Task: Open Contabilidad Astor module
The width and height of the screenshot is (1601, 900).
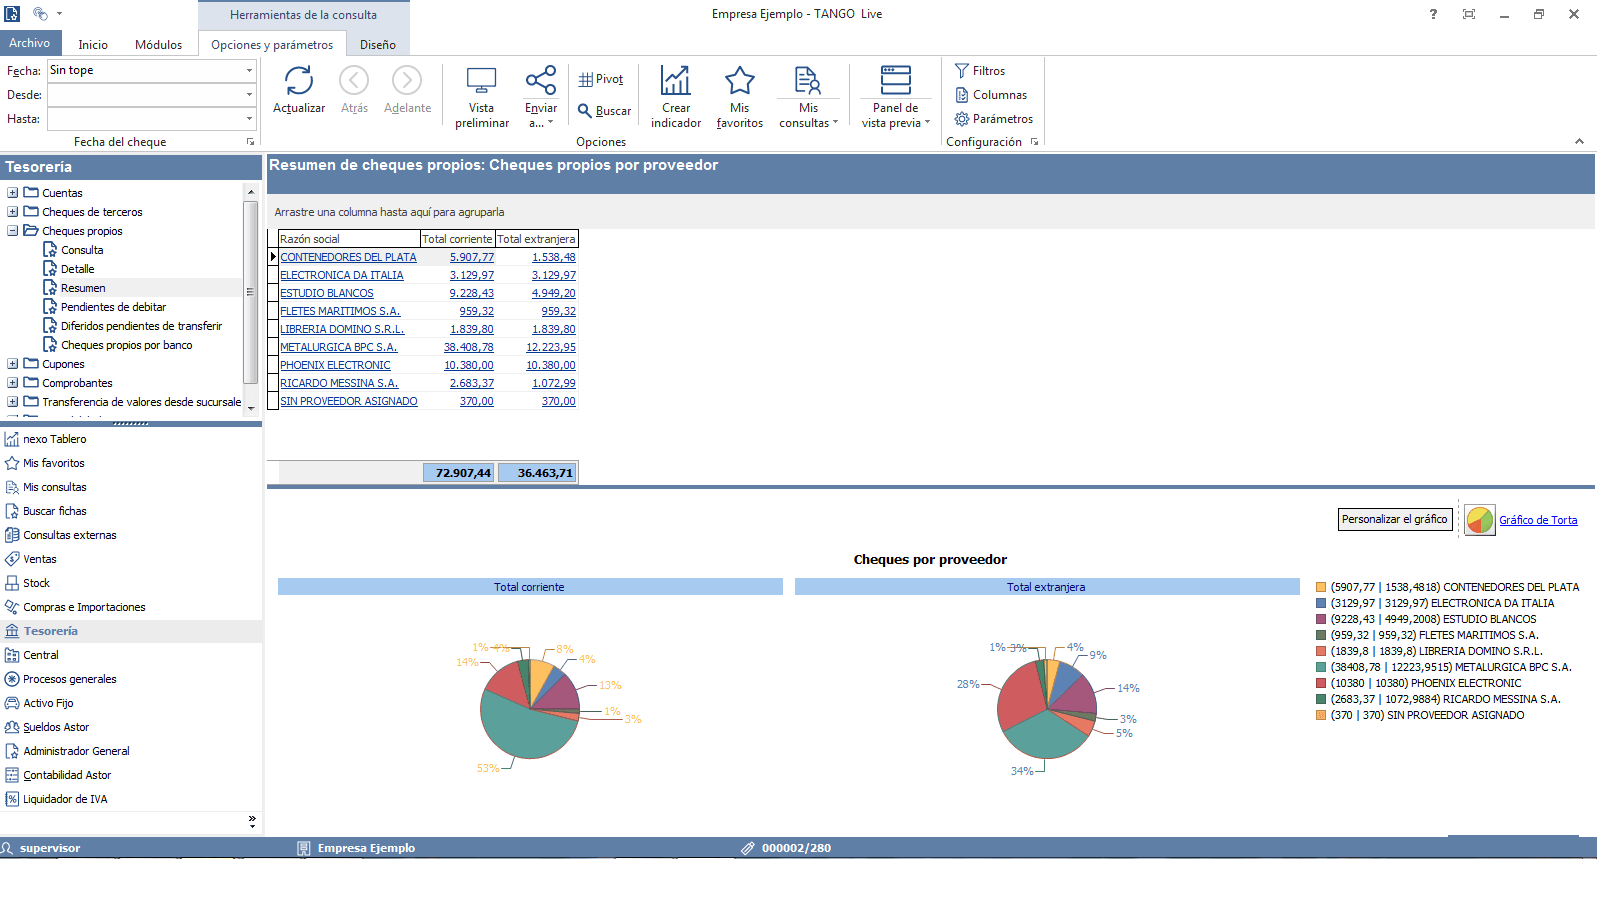Action: point(58,775)
